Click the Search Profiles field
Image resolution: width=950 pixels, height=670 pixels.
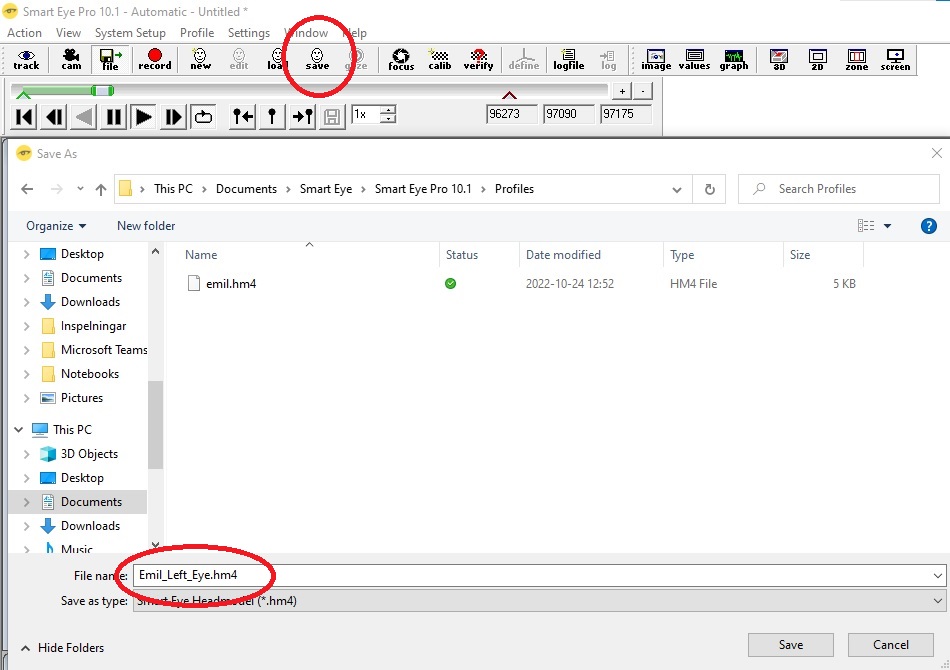tap(839, 189)
